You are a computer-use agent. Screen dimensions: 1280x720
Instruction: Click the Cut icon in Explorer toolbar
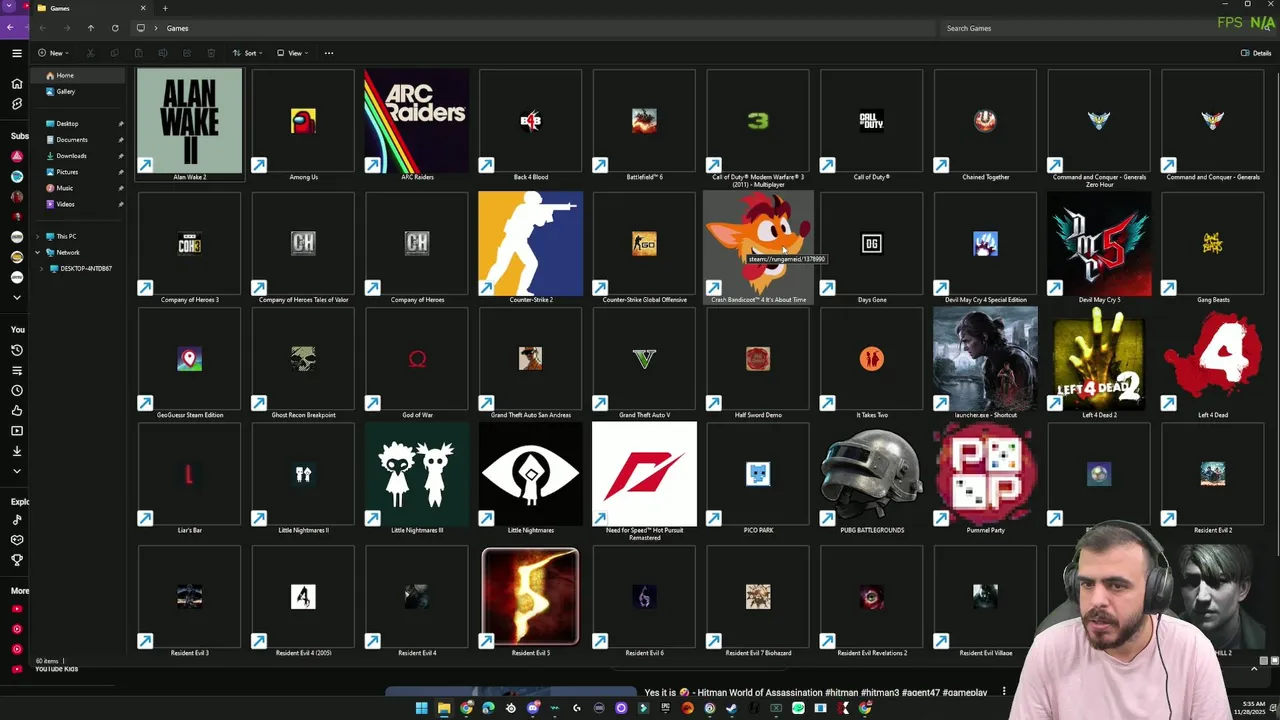click(x=90, y=53)
